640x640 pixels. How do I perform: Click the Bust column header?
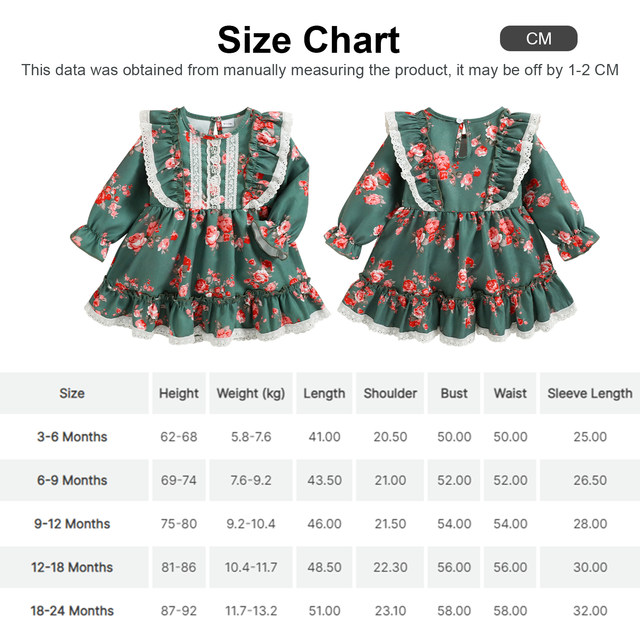454,393
